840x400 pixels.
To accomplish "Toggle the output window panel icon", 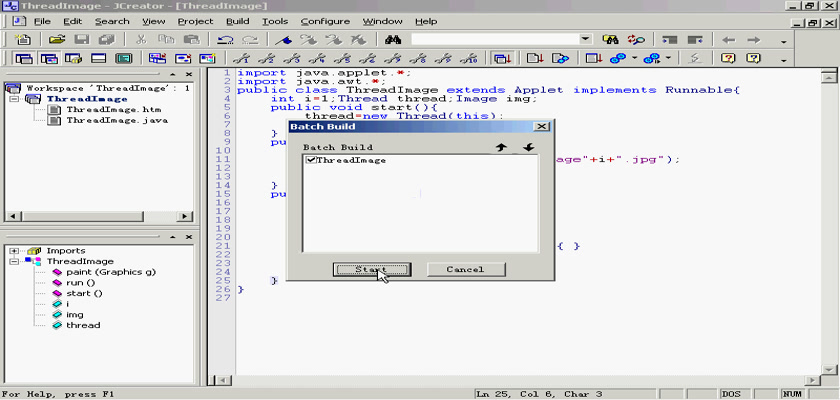I will 99,58.
